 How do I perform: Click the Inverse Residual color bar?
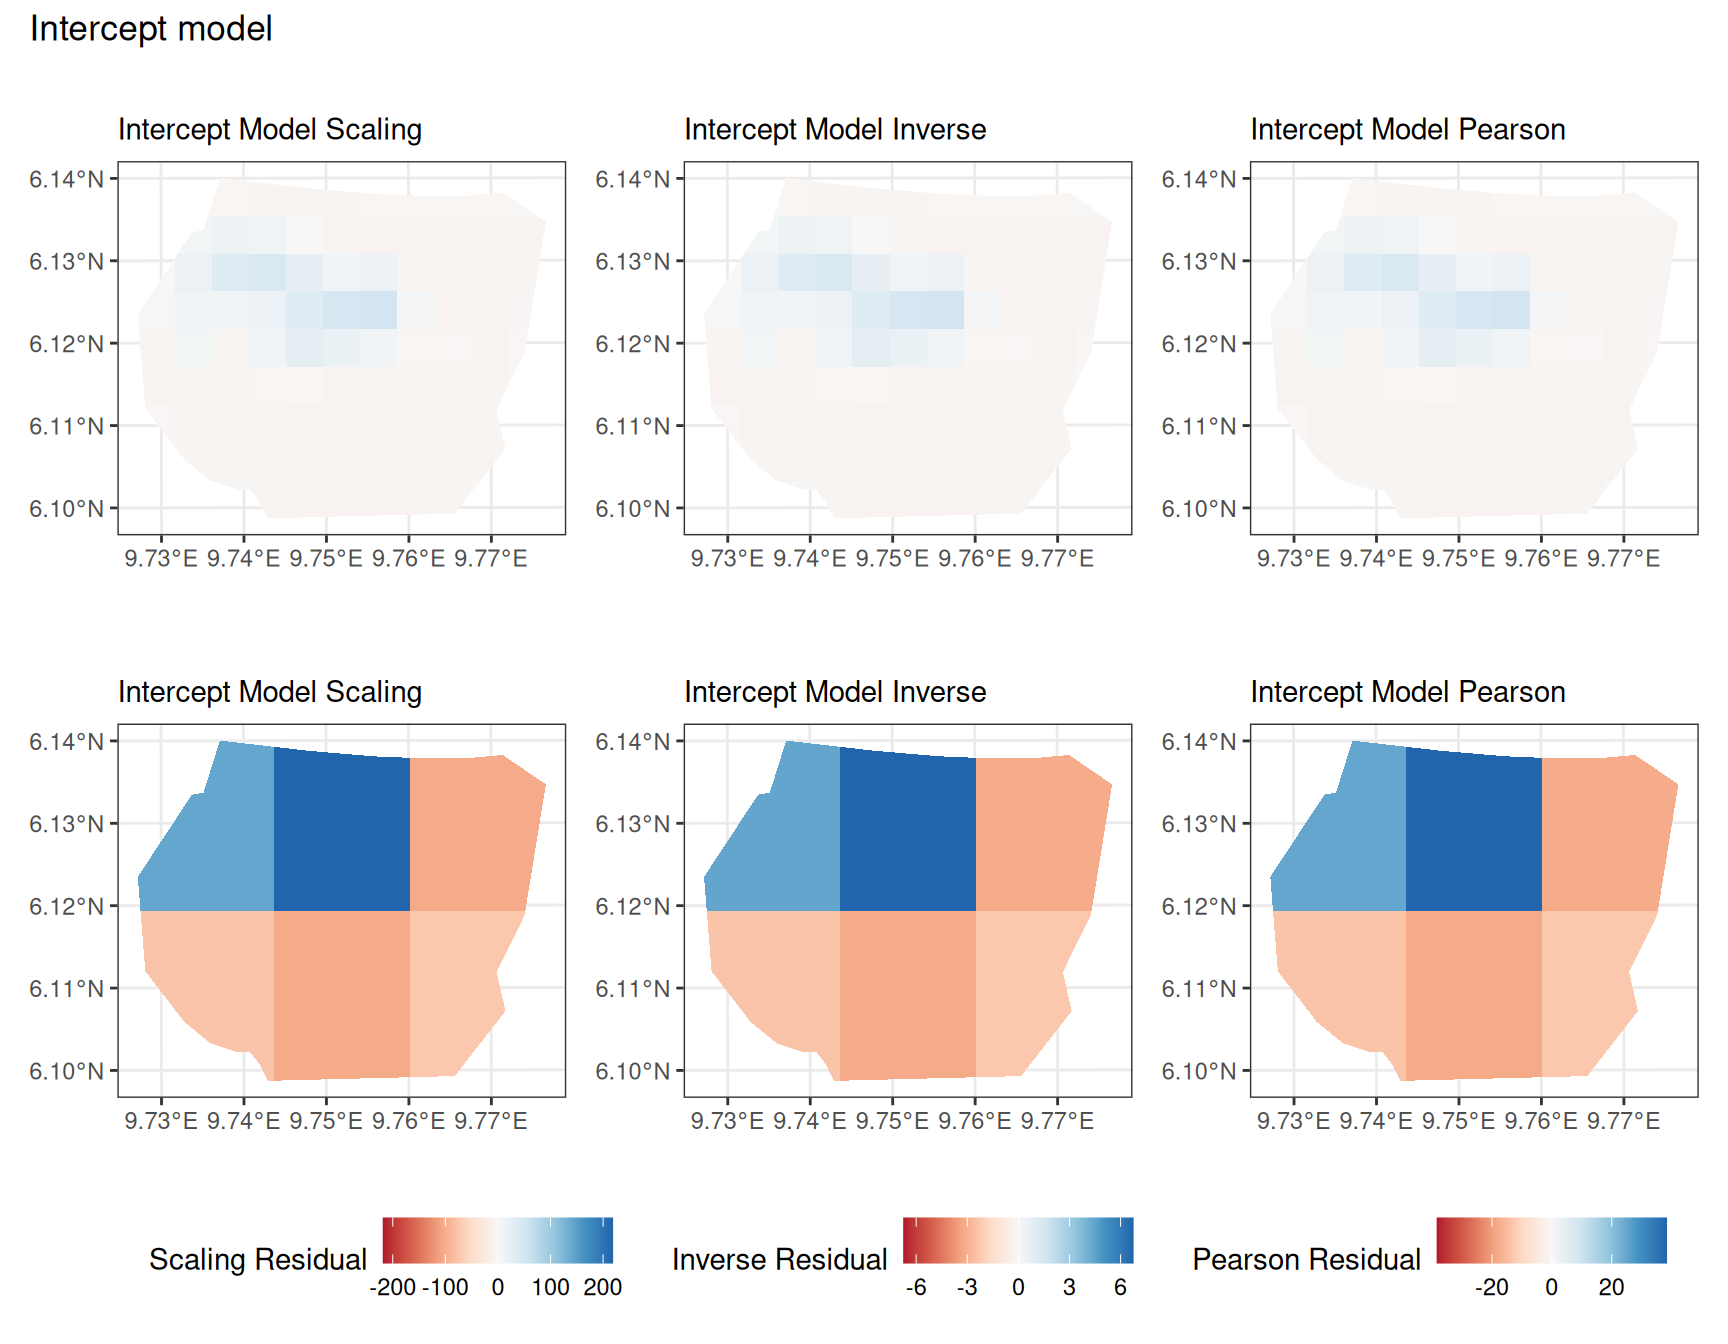pos(1018,1240)
